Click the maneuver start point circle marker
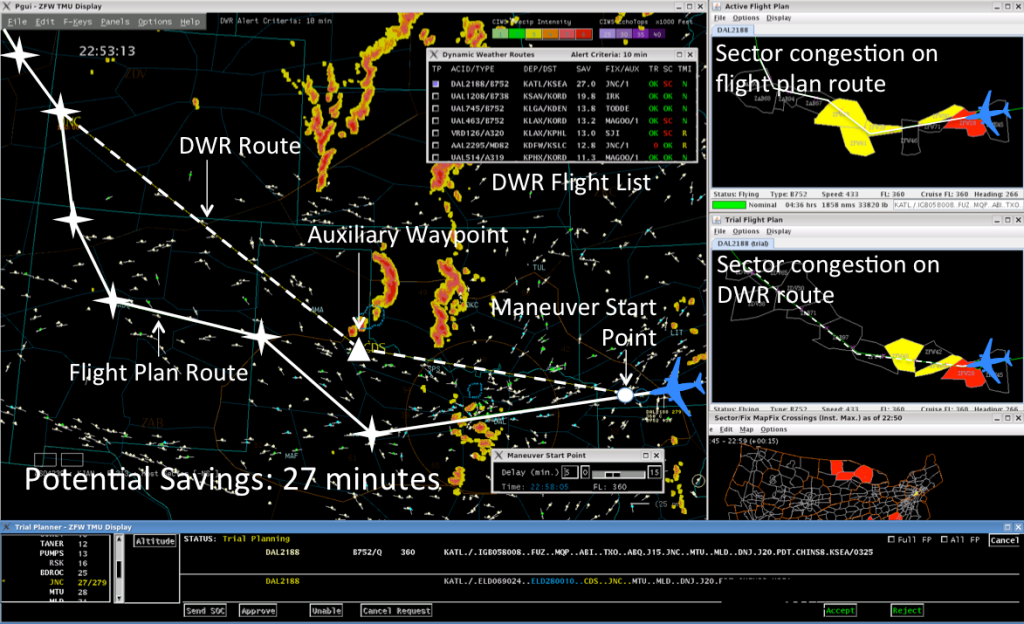The image size is (1024, 624). pos(625,395)
